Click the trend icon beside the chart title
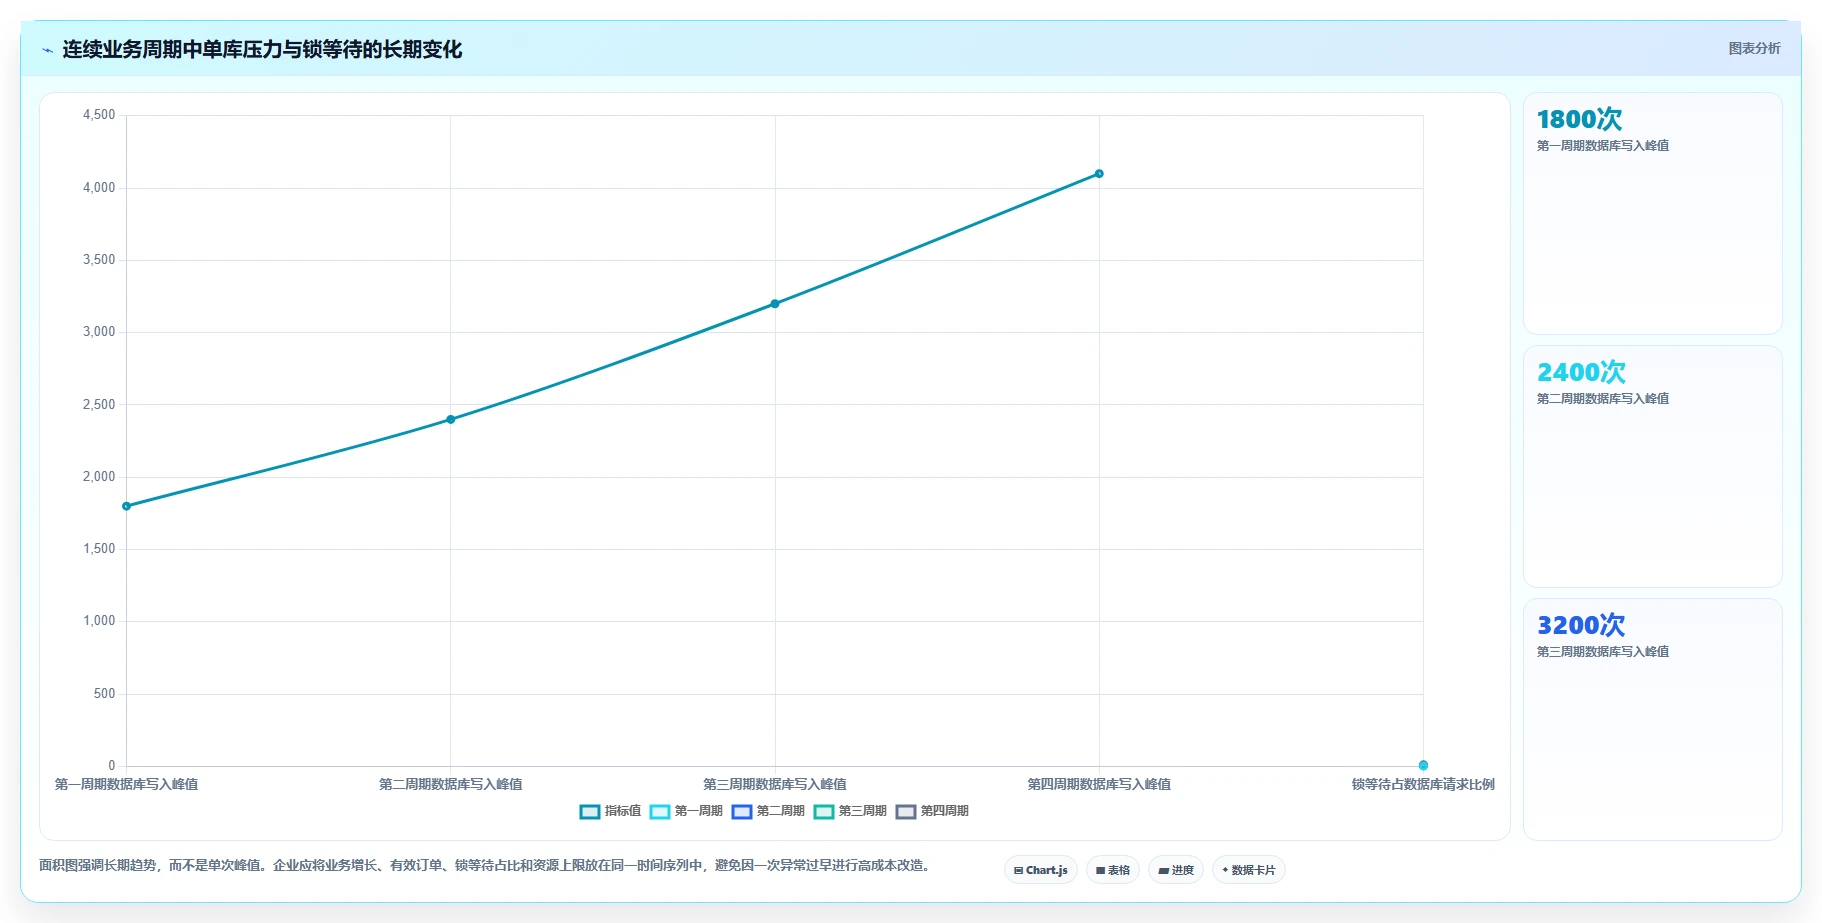Image resolution: width=1822 pixels, height=923 pixels. click(47, 50)
